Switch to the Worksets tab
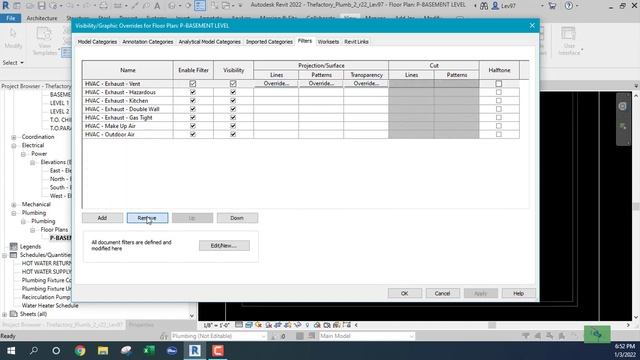Image resolution: width=640 pixels, height=360 pixels. tap(328, 42)
